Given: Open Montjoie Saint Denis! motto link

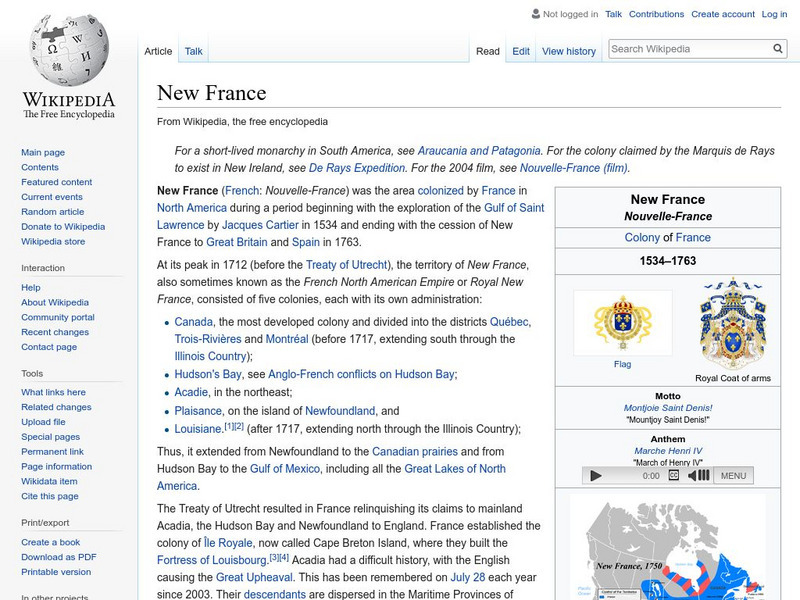Looking at the screenshot, I should 668,408.
